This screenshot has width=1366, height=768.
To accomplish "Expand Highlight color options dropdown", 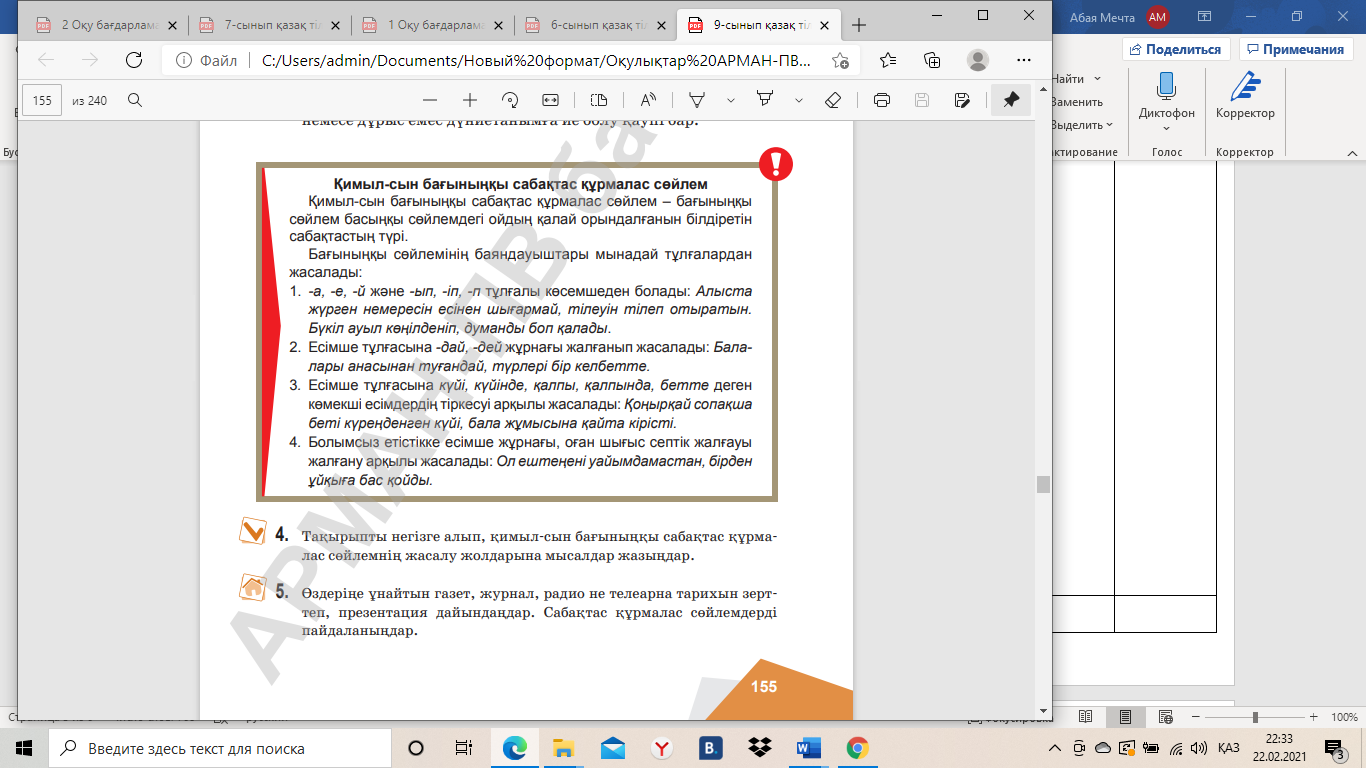I will [x=799, y=100].
